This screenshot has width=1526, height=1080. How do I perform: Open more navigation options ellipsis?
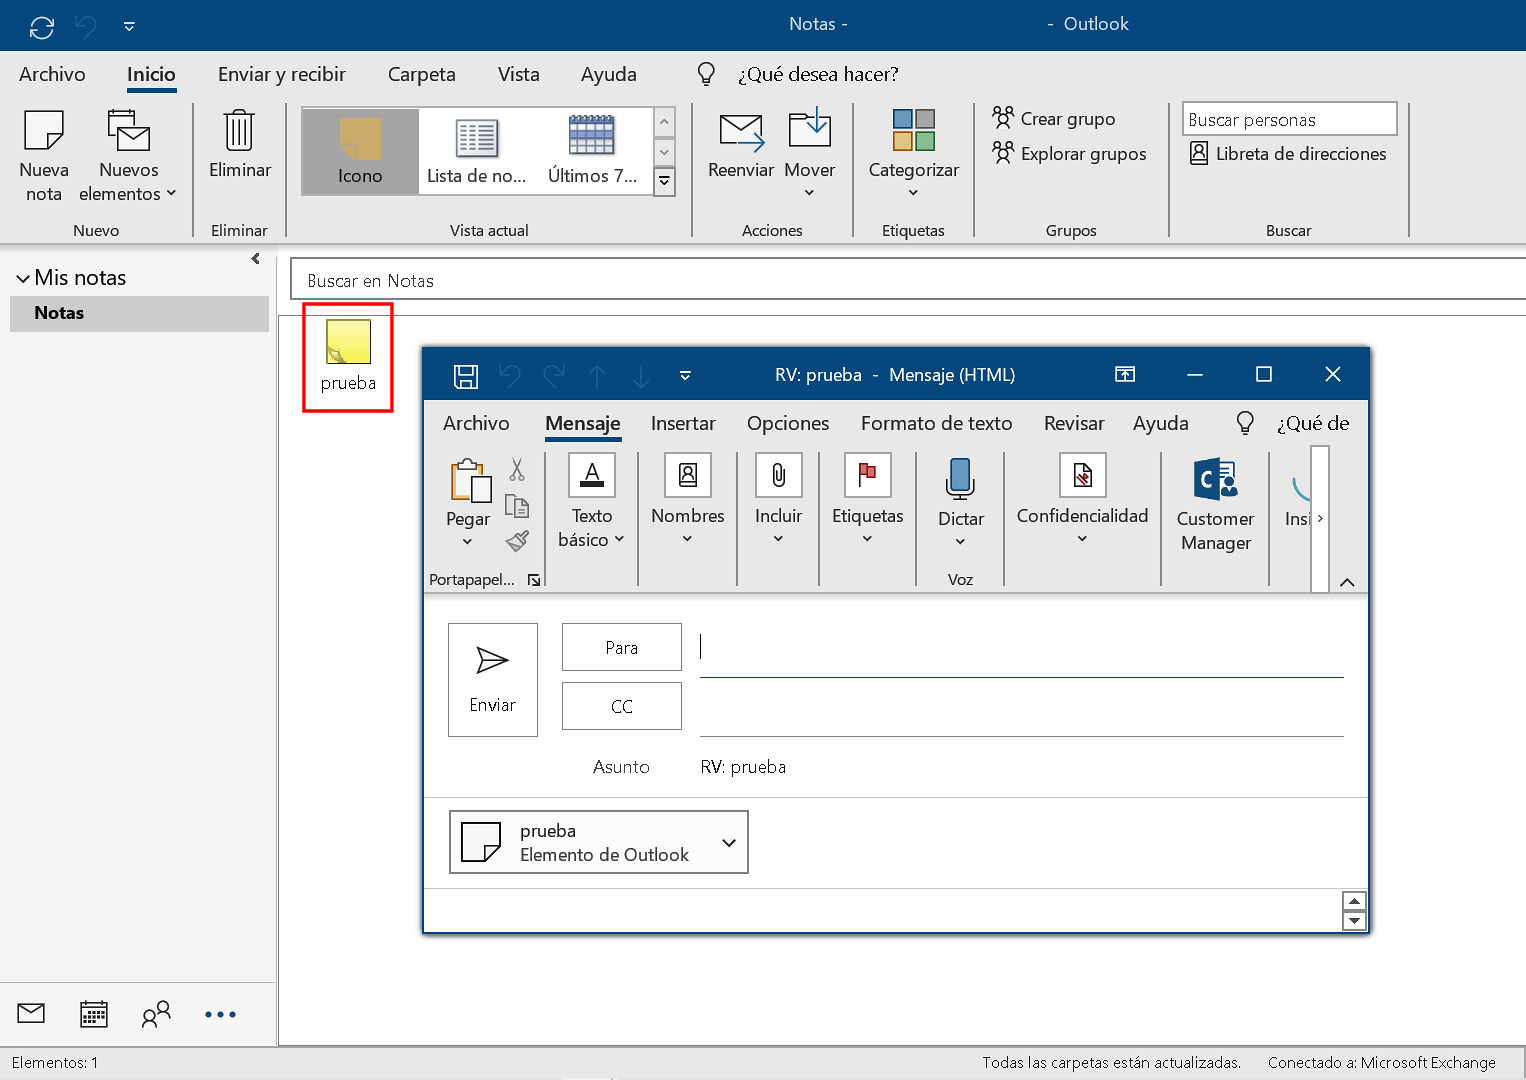tap(220, 1014)
